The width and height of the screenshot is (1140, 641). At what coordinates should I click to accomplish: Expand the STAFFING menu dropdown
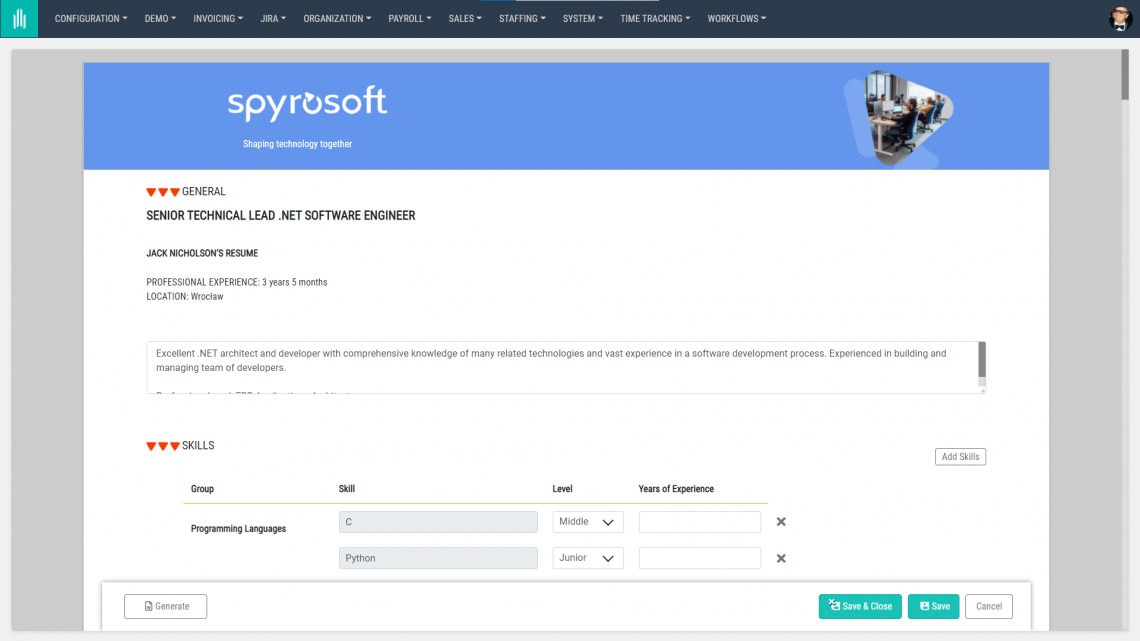tap(522, 18)
